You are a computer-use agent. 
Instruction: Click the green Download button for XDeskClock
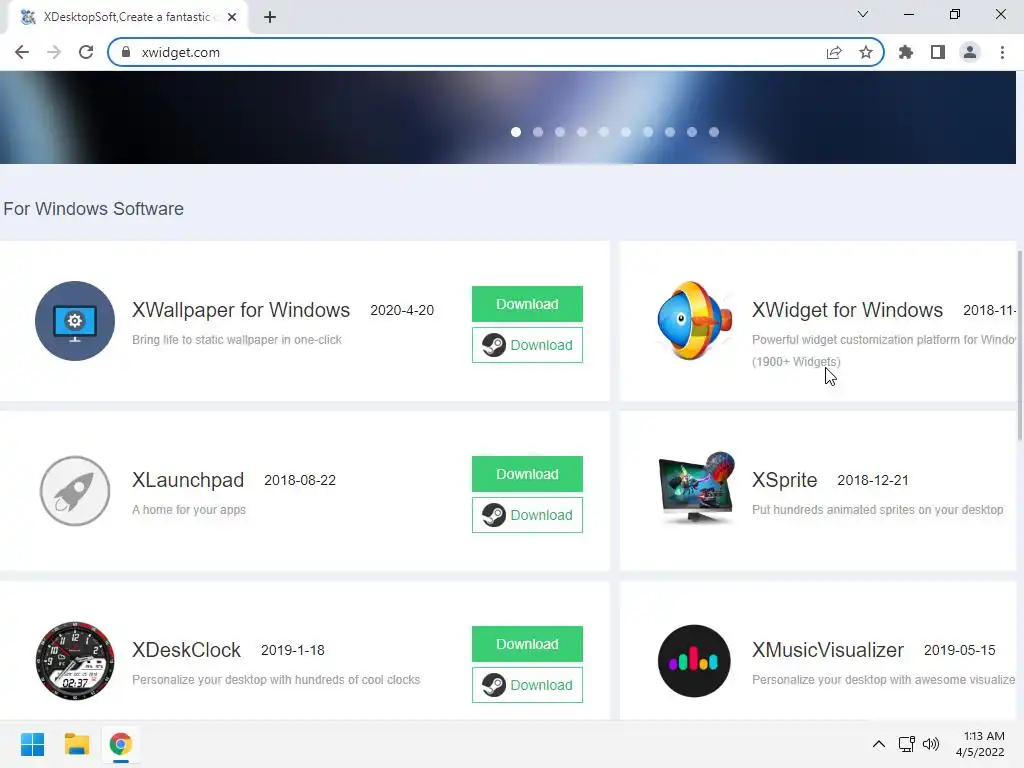click(527, 644)
